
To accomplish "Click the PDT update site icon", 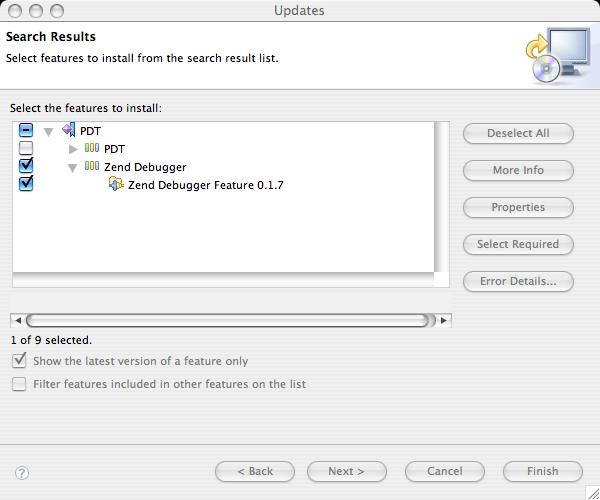I will 69,130.
